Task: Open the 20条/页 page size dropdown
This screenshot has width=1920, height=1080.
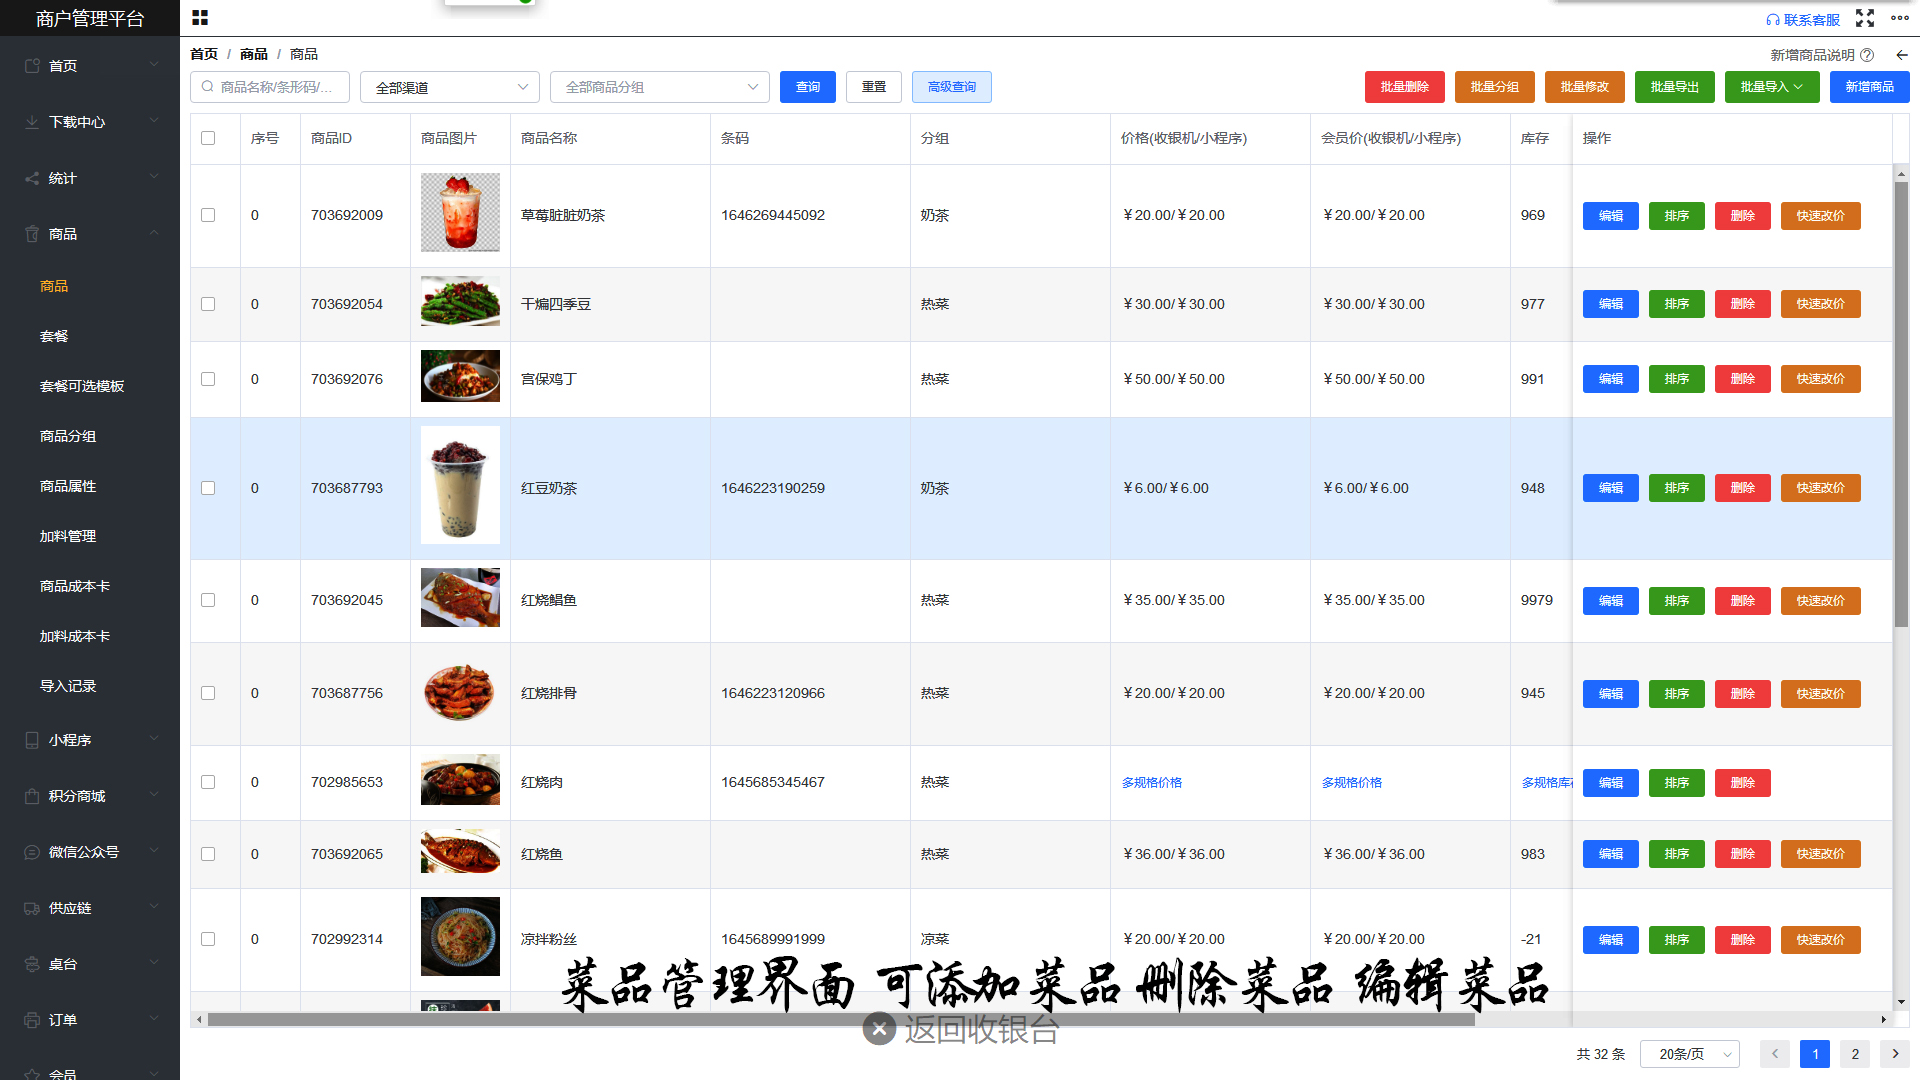Action: click(x=1690, y=1054)
